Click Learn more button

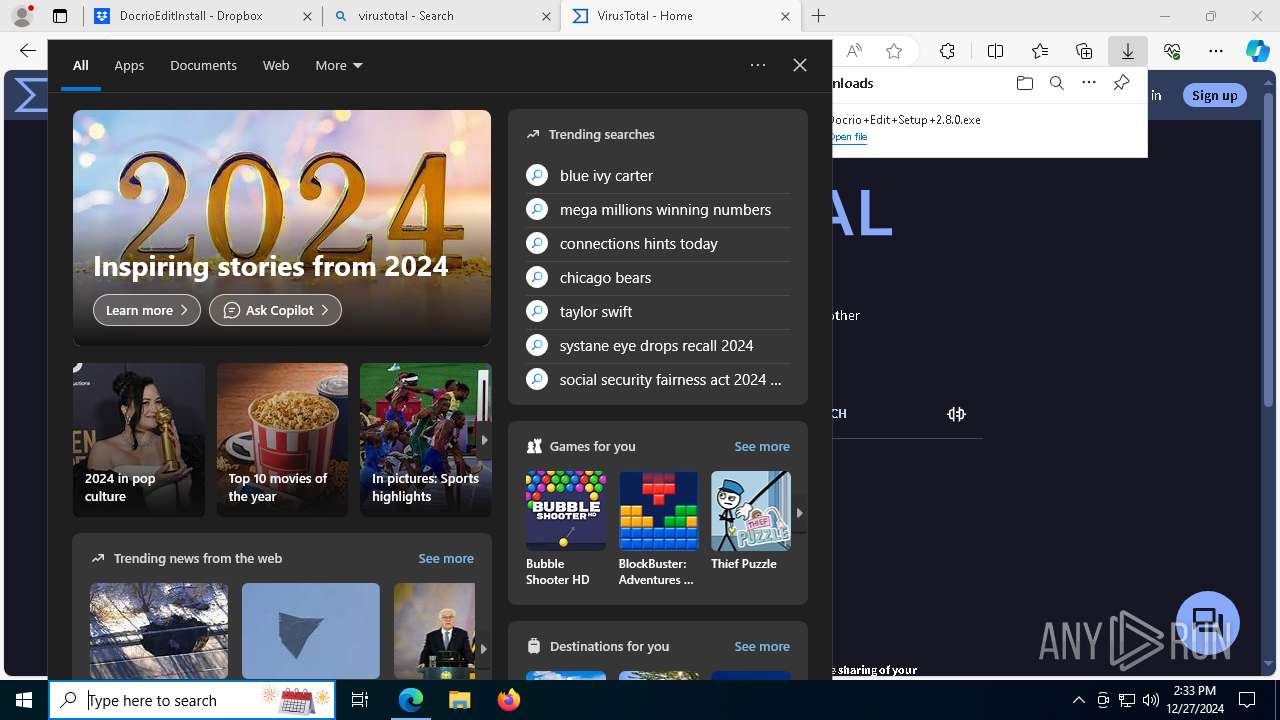tap(147, 310)
